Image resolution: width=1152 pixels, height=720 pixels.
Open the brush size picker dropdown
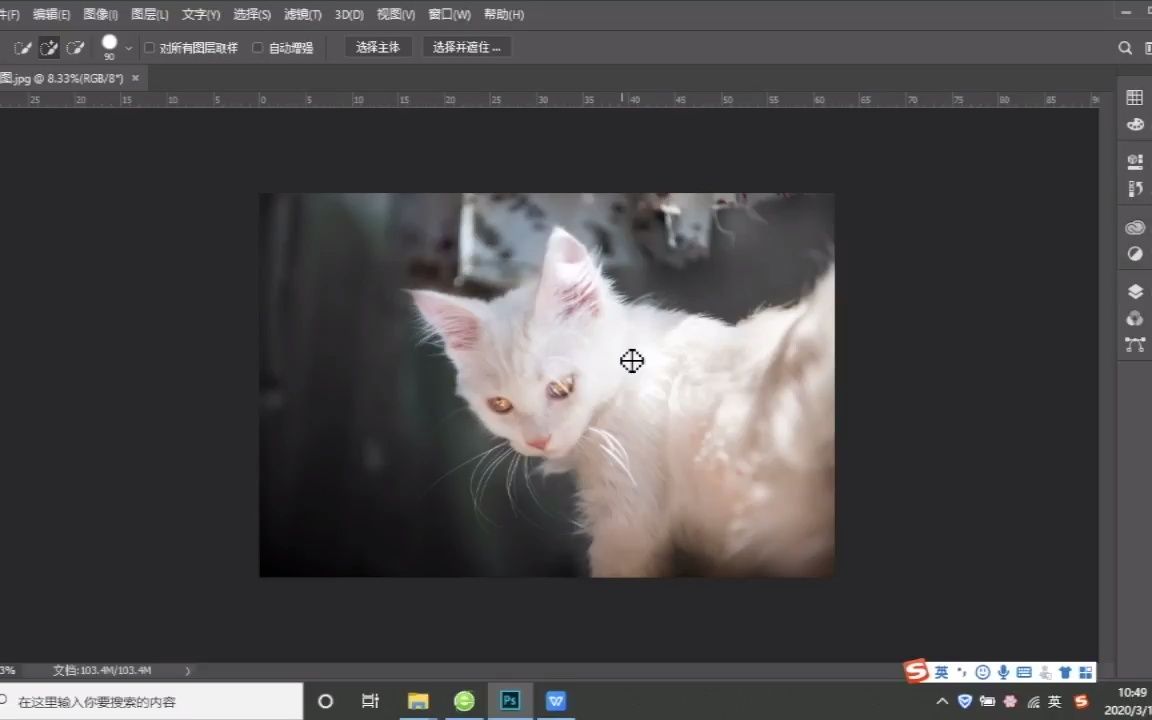[128, 47]
